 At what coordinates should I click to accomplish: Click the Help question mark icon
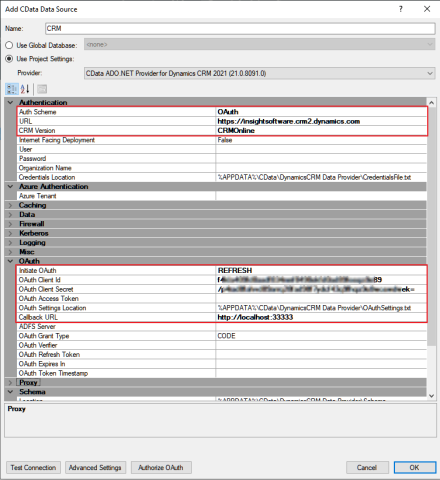[401, 9]
